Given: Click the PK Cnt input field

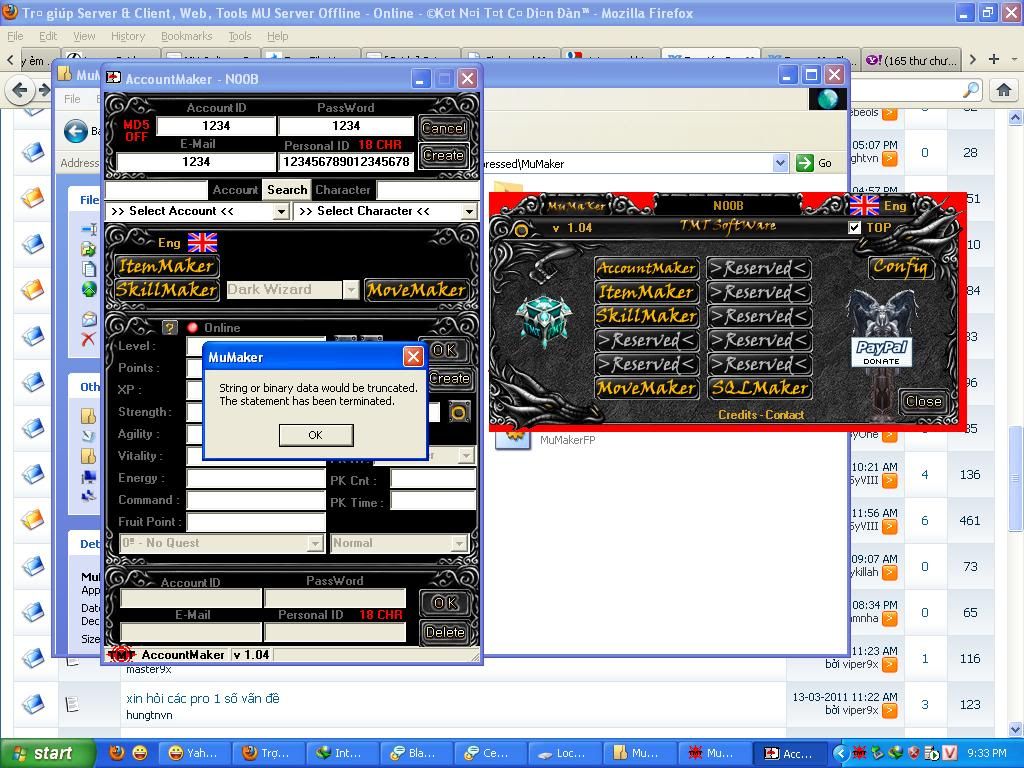Looking at the screenshot, I should coord(433,480).
